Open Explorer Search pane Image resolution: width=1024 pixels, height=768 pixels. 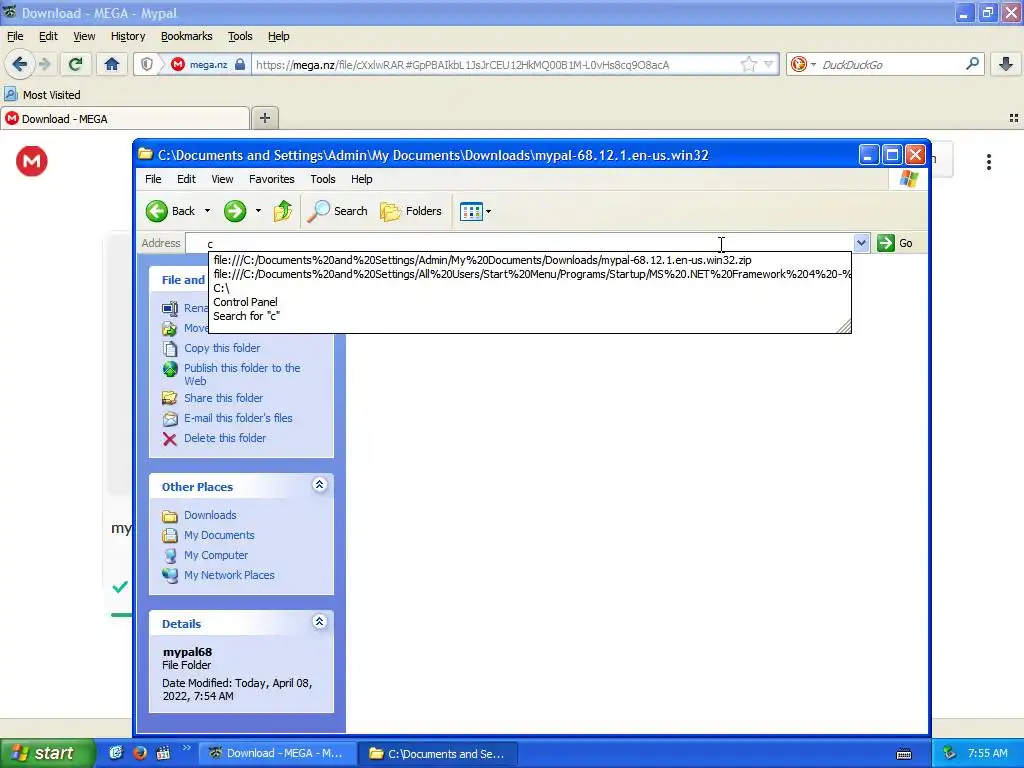click(x=338, y=211)
